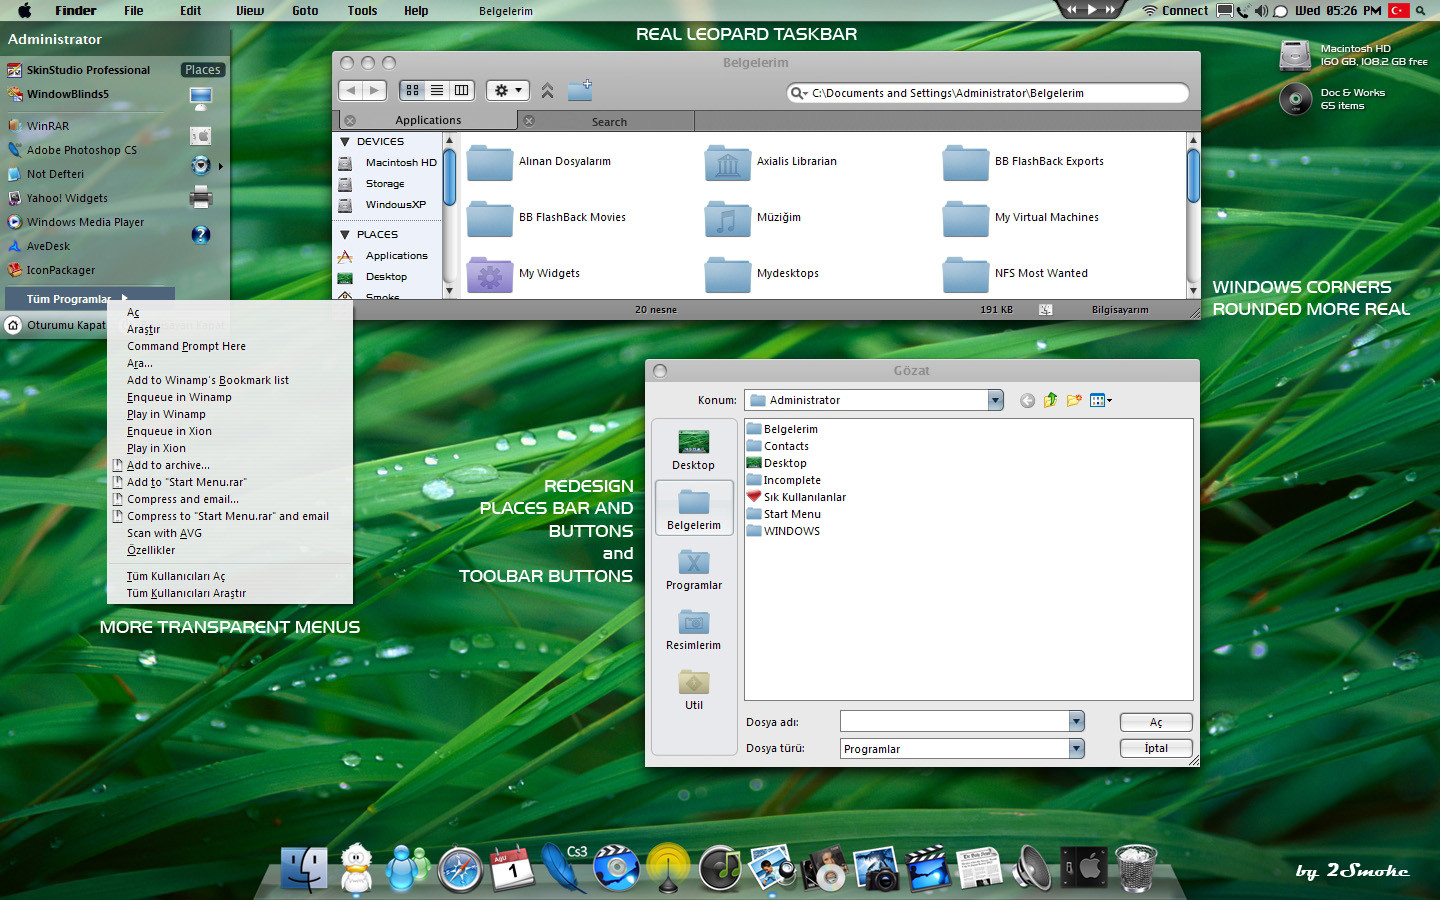Choose Command Prompt Here from context menu

[186, 346]
